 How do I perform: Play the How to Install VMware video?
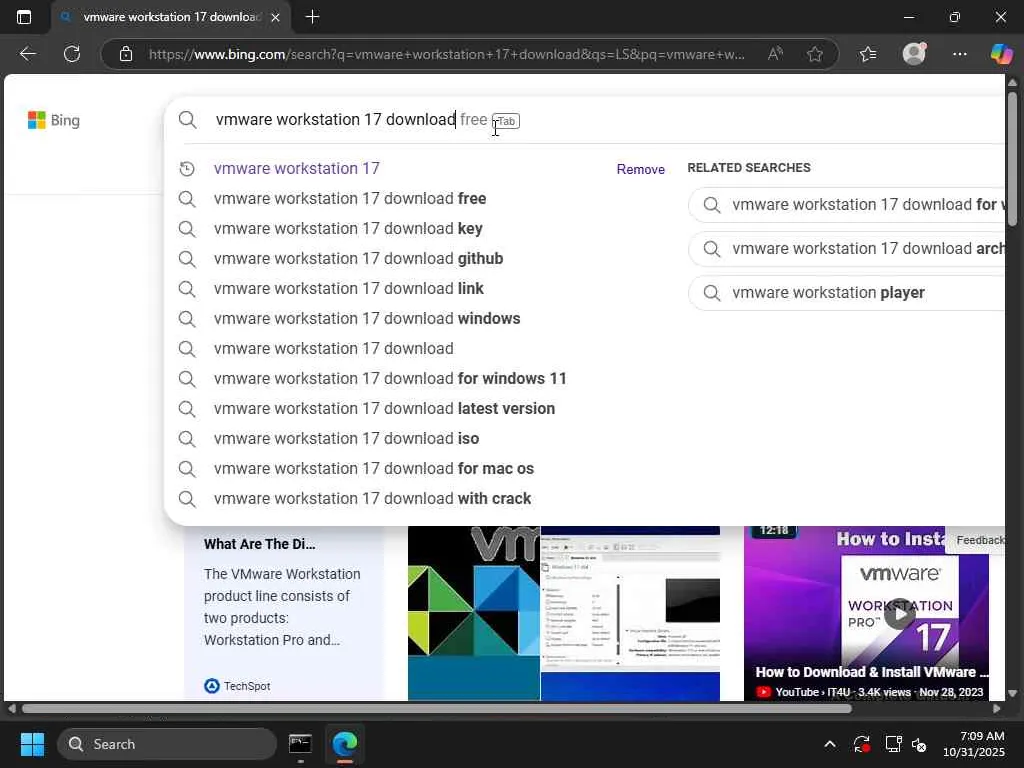[x=899, y=614]
